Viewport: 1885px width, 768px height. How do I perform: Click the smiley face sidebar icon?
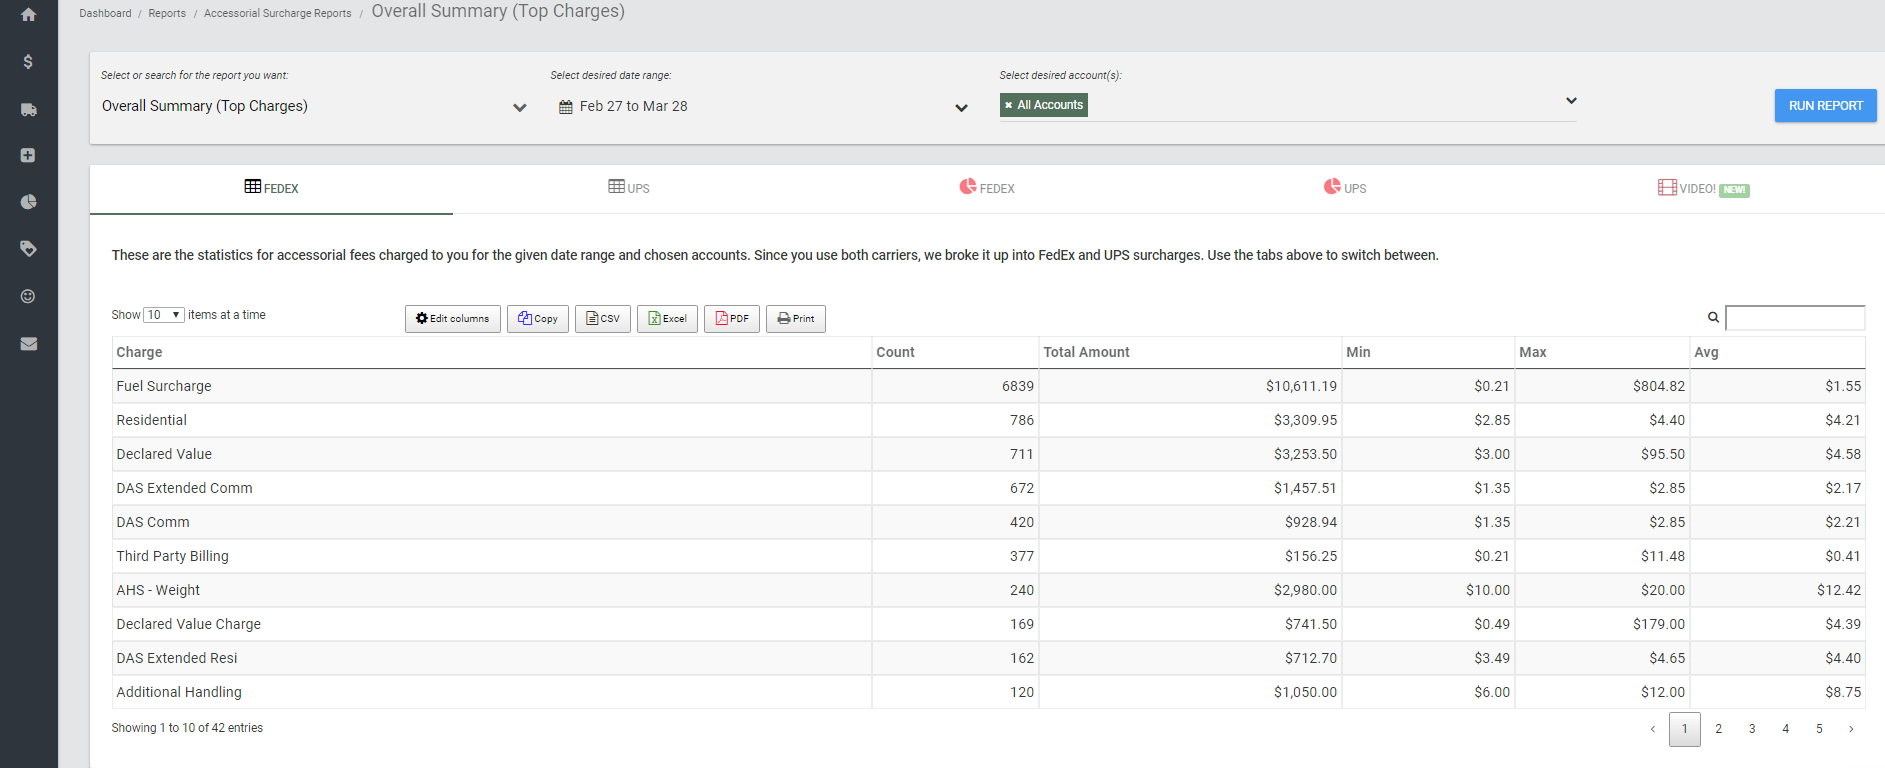coord(28,296)
